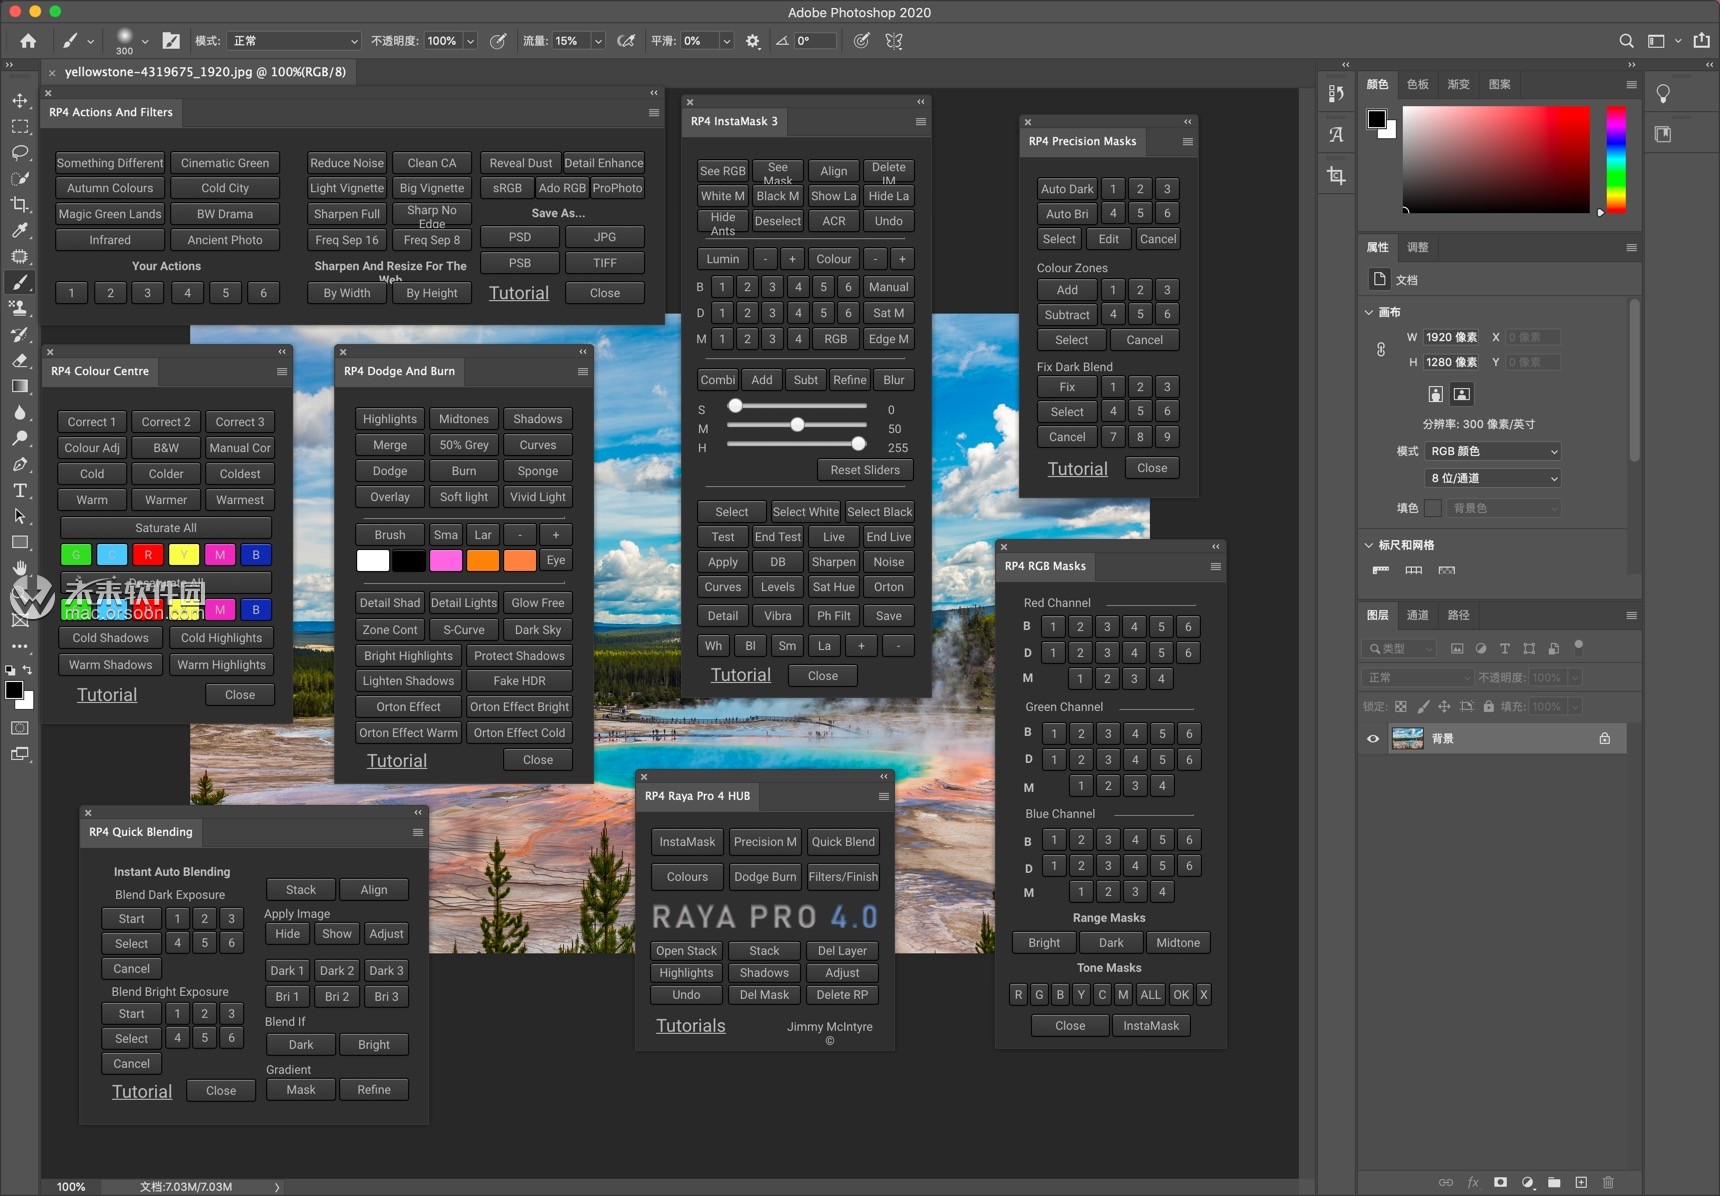Screen dimensions: 1720x1196
Task: Click the canvas width W field
Action: [x=1451, y=337]
